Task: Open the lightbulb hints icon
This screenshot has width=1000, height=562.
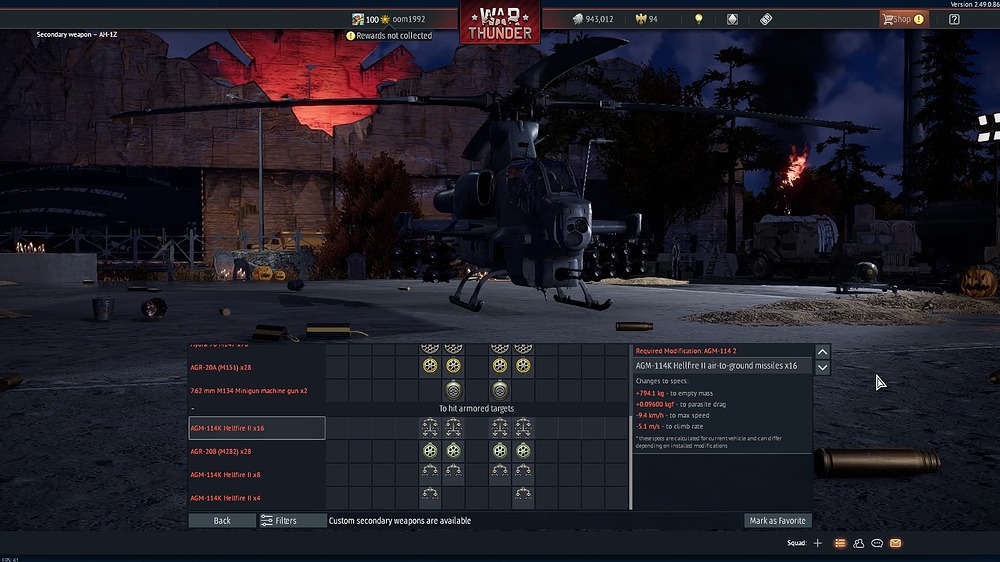Action: tap(699, 19)
